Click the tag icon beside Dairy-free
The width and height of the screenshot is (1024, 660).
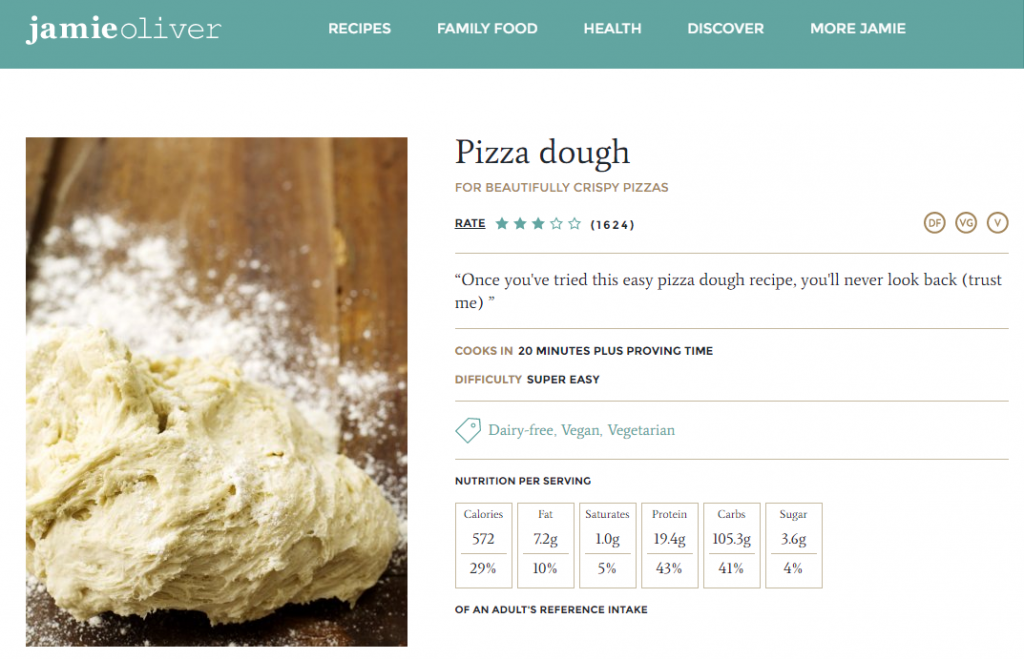tap(468, 430)
